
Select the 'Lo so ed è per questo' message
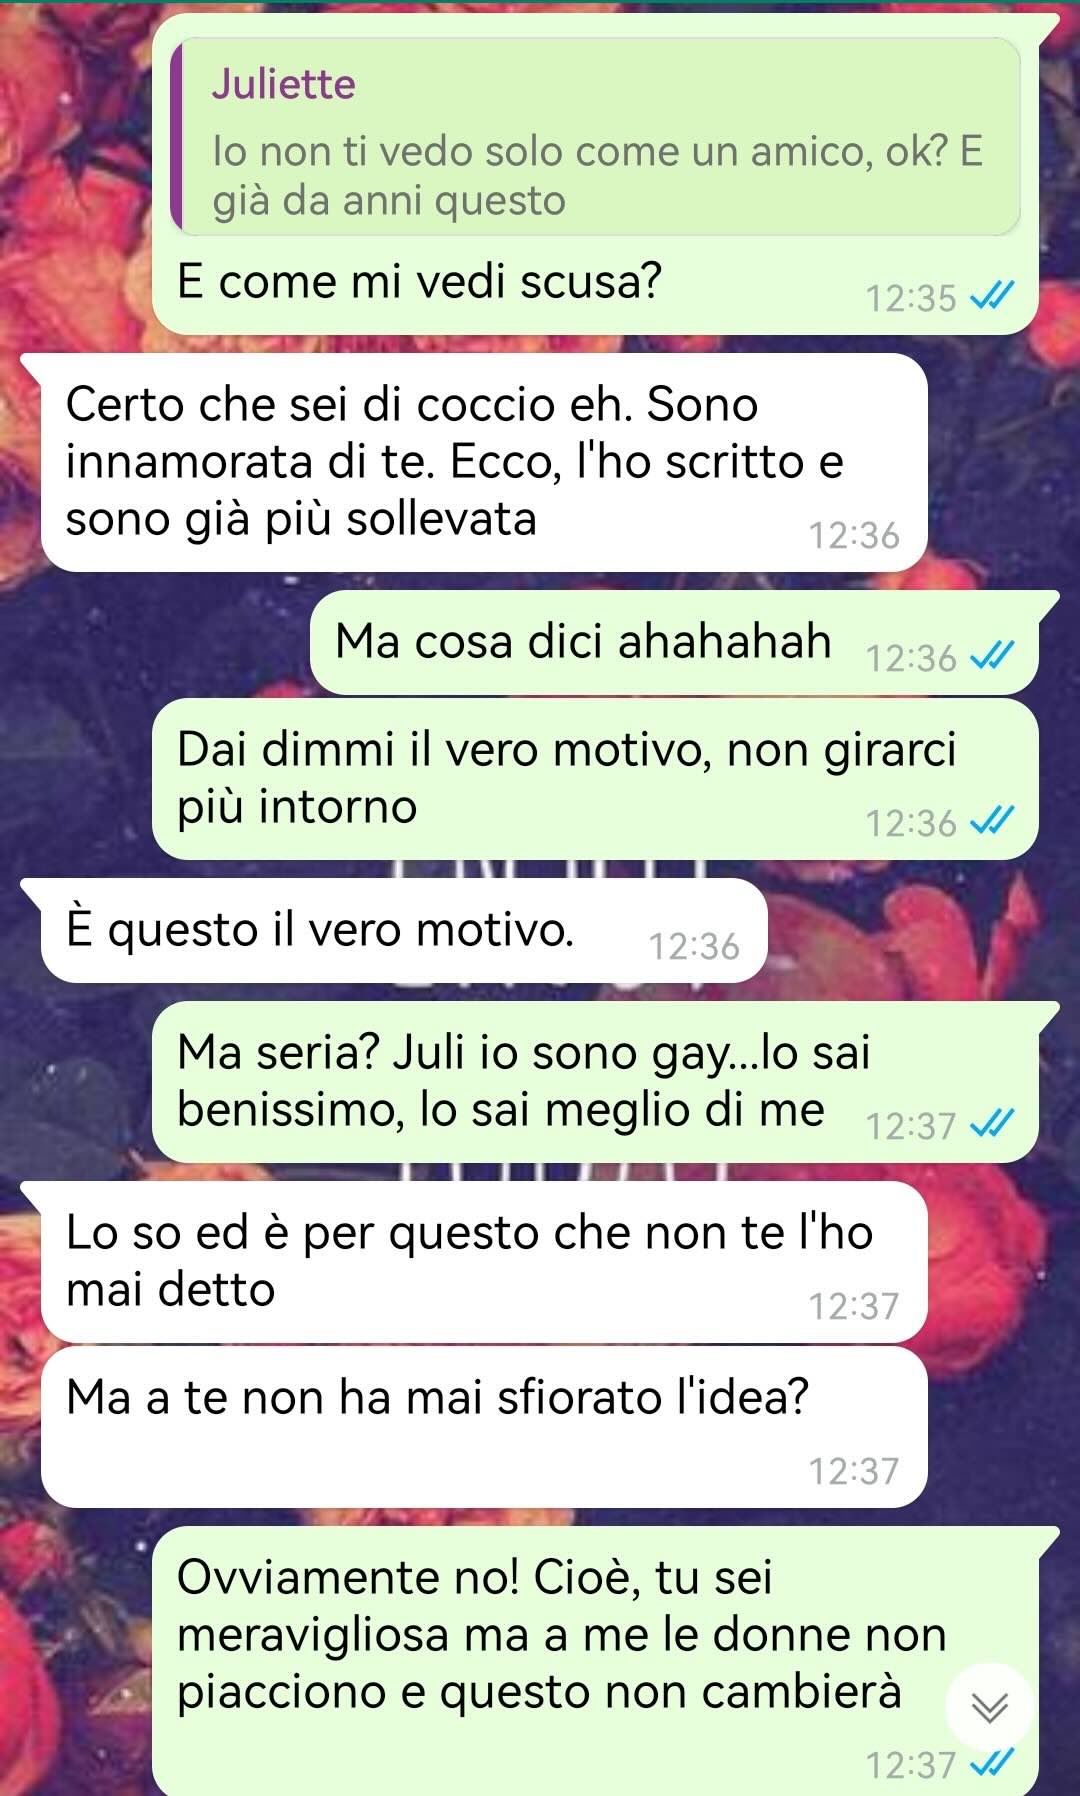[484, 1262]
